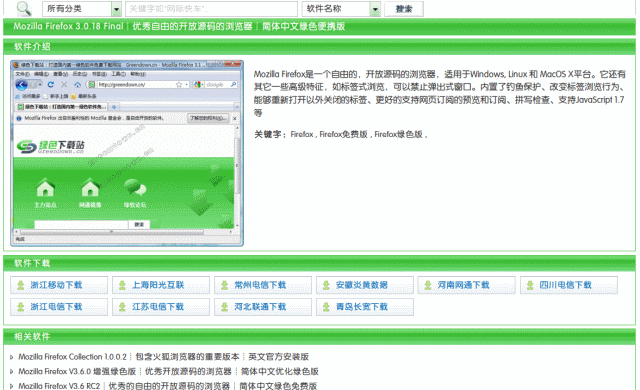The image size is (640, 390).
Task: Click the Firefox keyword link
Action: click(302, 134)
